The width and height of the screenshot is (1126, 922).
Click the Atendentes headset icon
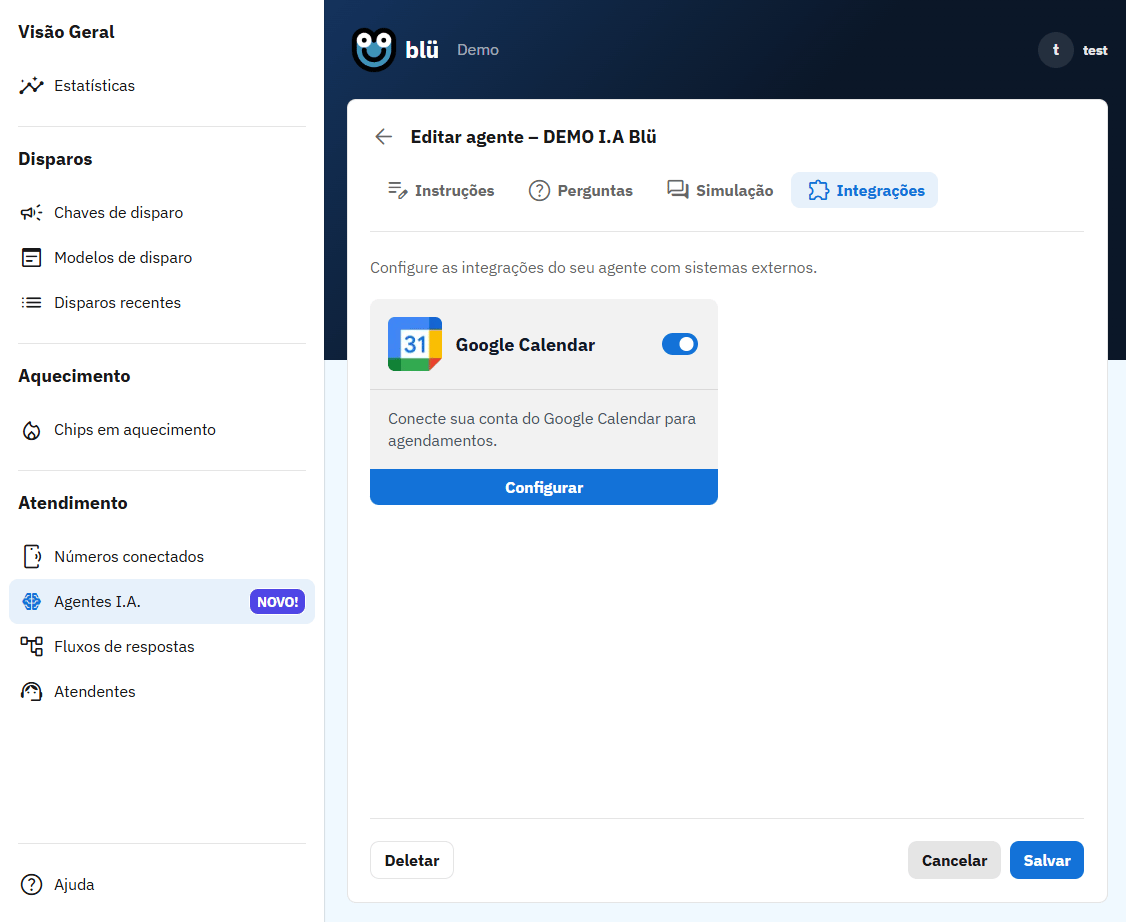(32, 692)
